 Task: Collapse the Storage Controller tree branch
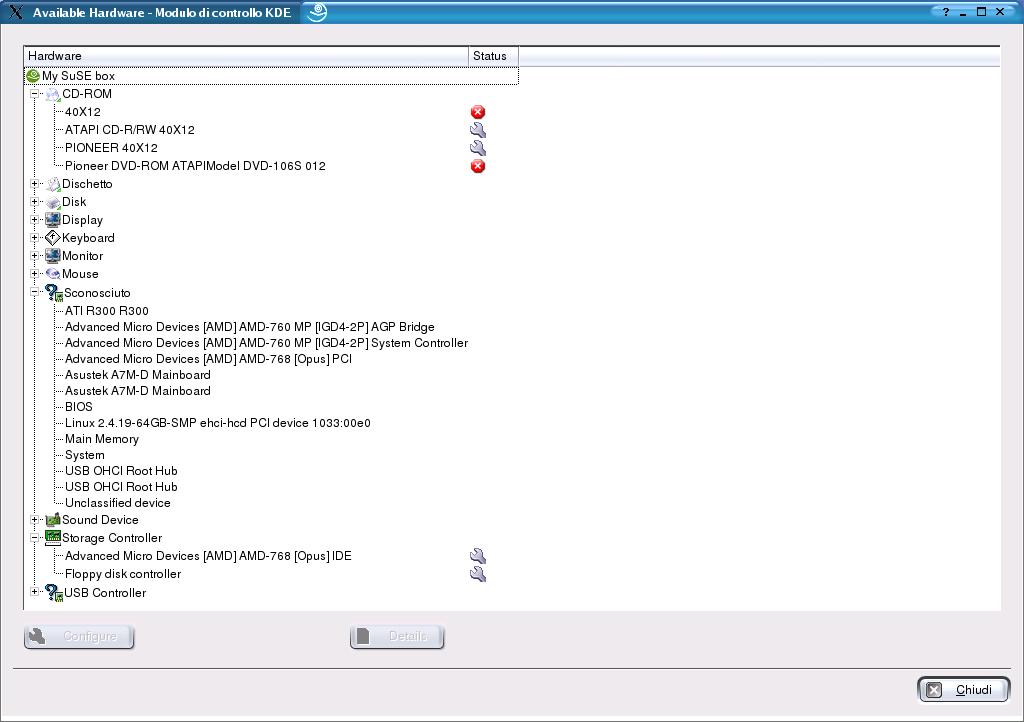coord(35,538)
